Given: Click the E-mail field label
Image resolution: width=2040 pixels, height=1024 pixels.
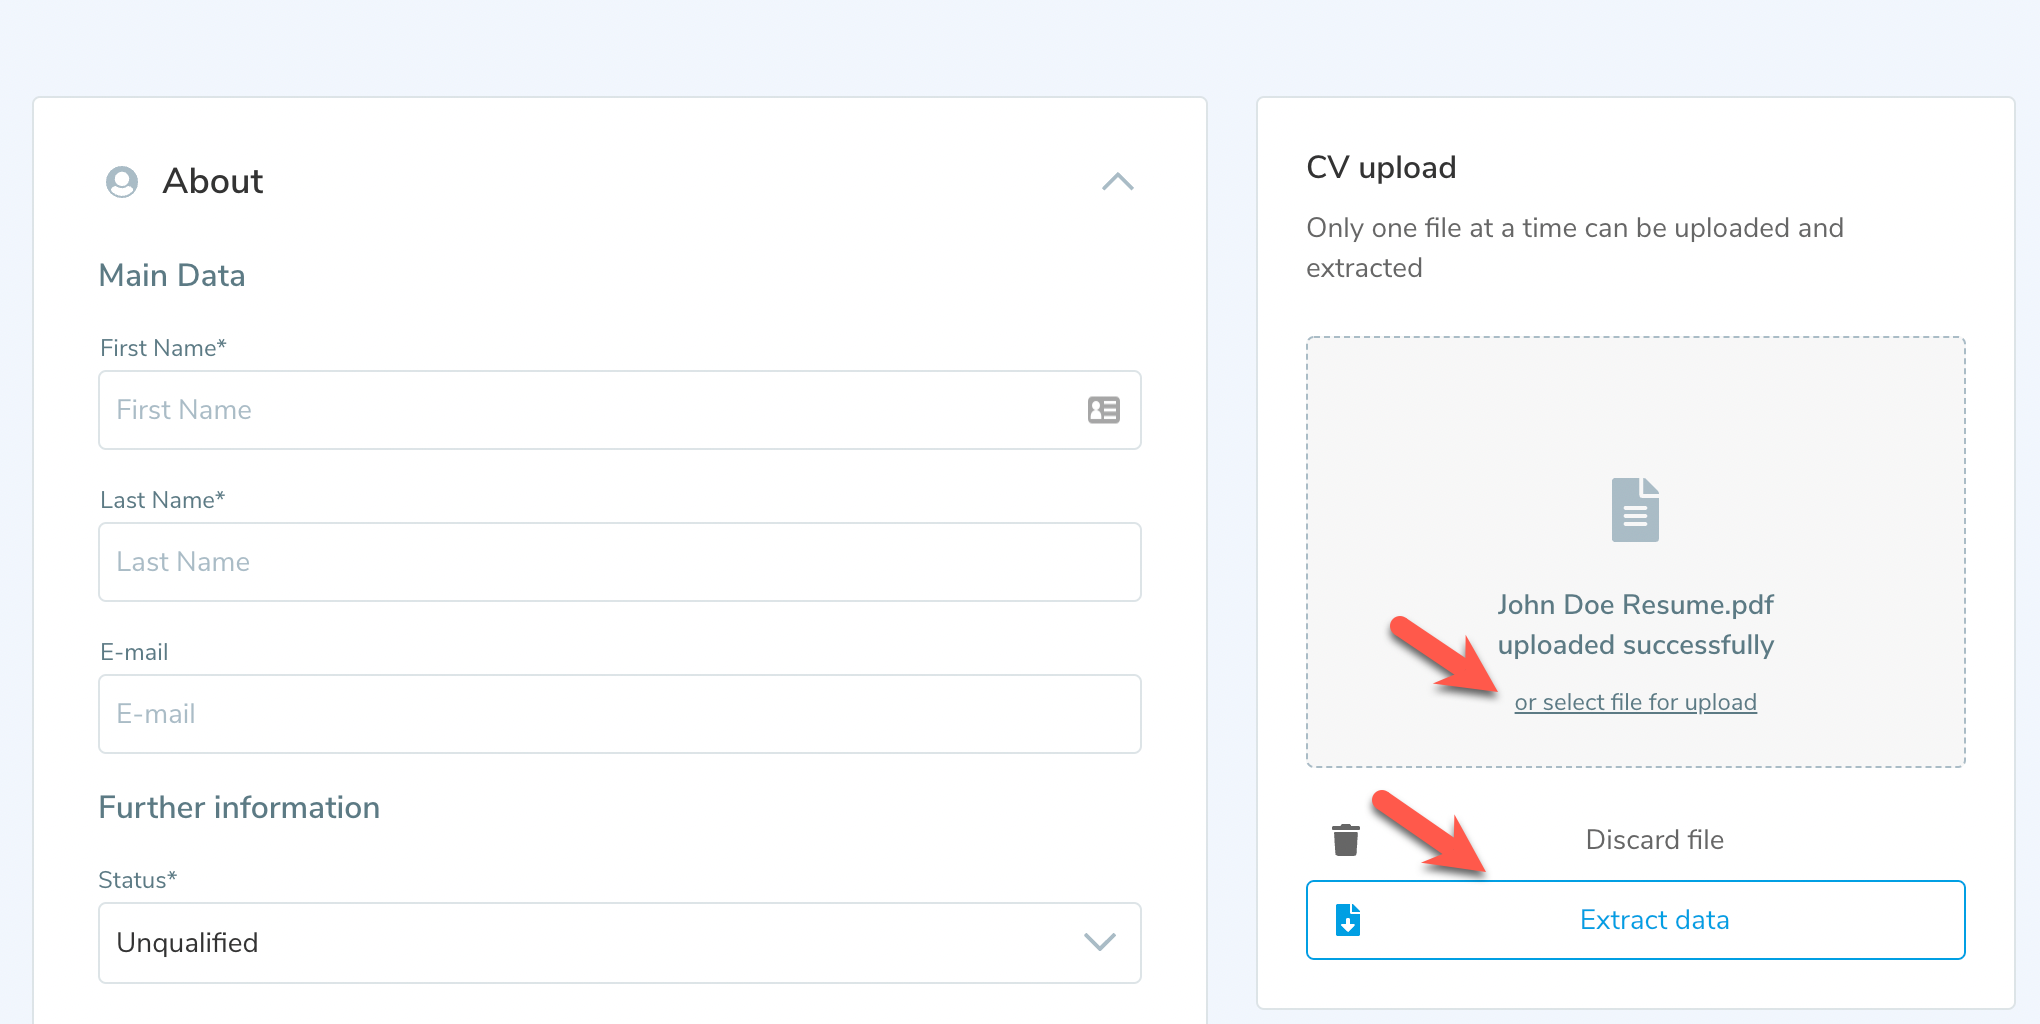Looking at the screenshot, I should pos(134,652).
